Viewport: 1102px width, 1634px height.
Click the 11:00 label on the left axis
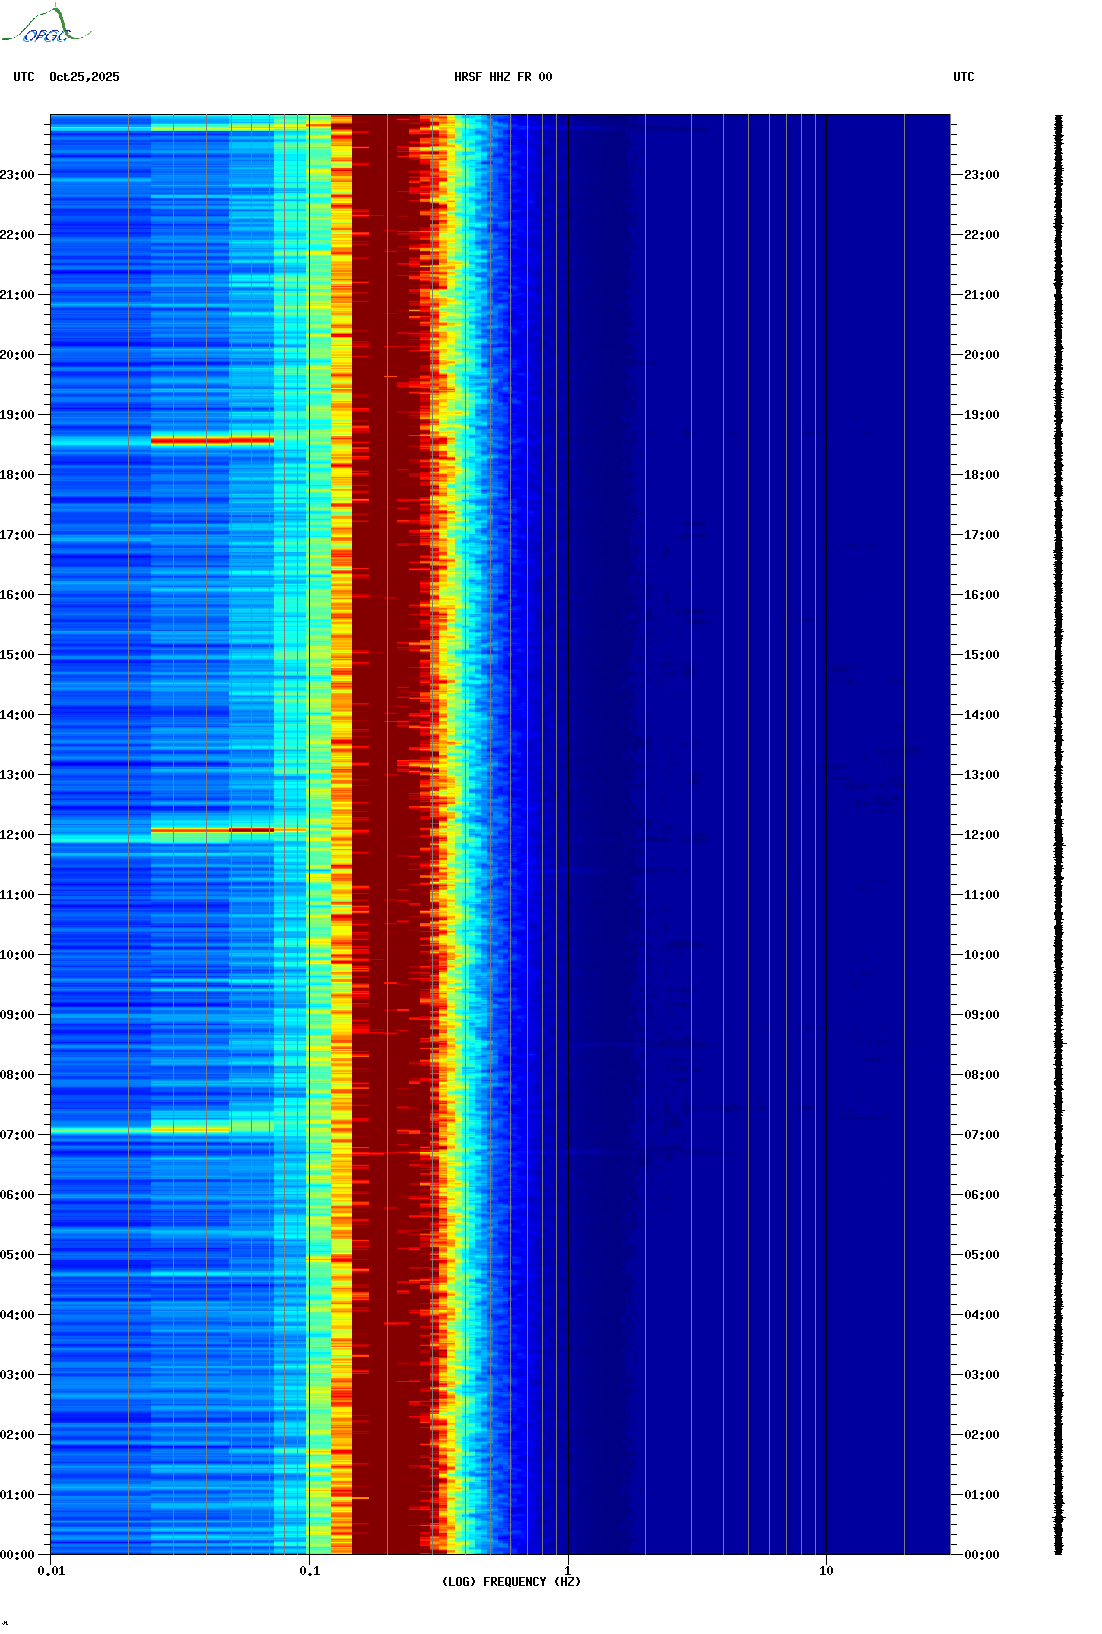(x=17, y=895)
